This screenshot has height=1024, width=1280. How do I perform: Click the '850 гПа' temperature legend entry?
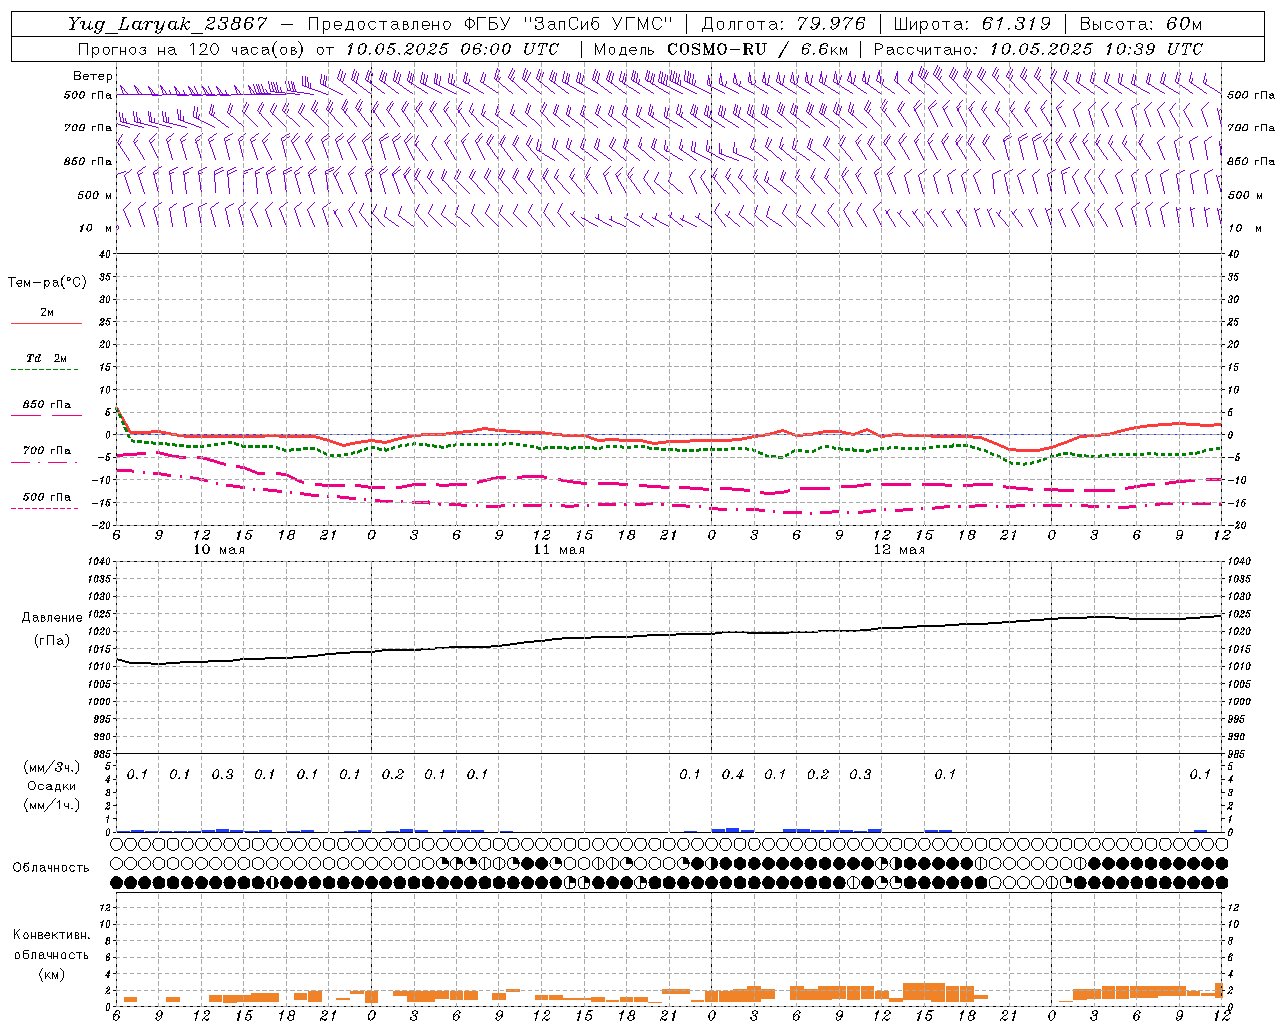[47, 405]
